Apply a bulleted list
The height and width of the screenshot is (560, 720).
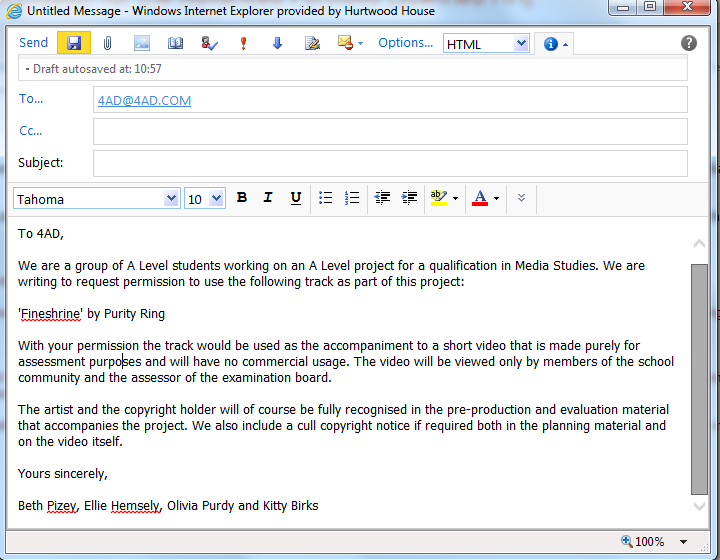coord(326,198)
